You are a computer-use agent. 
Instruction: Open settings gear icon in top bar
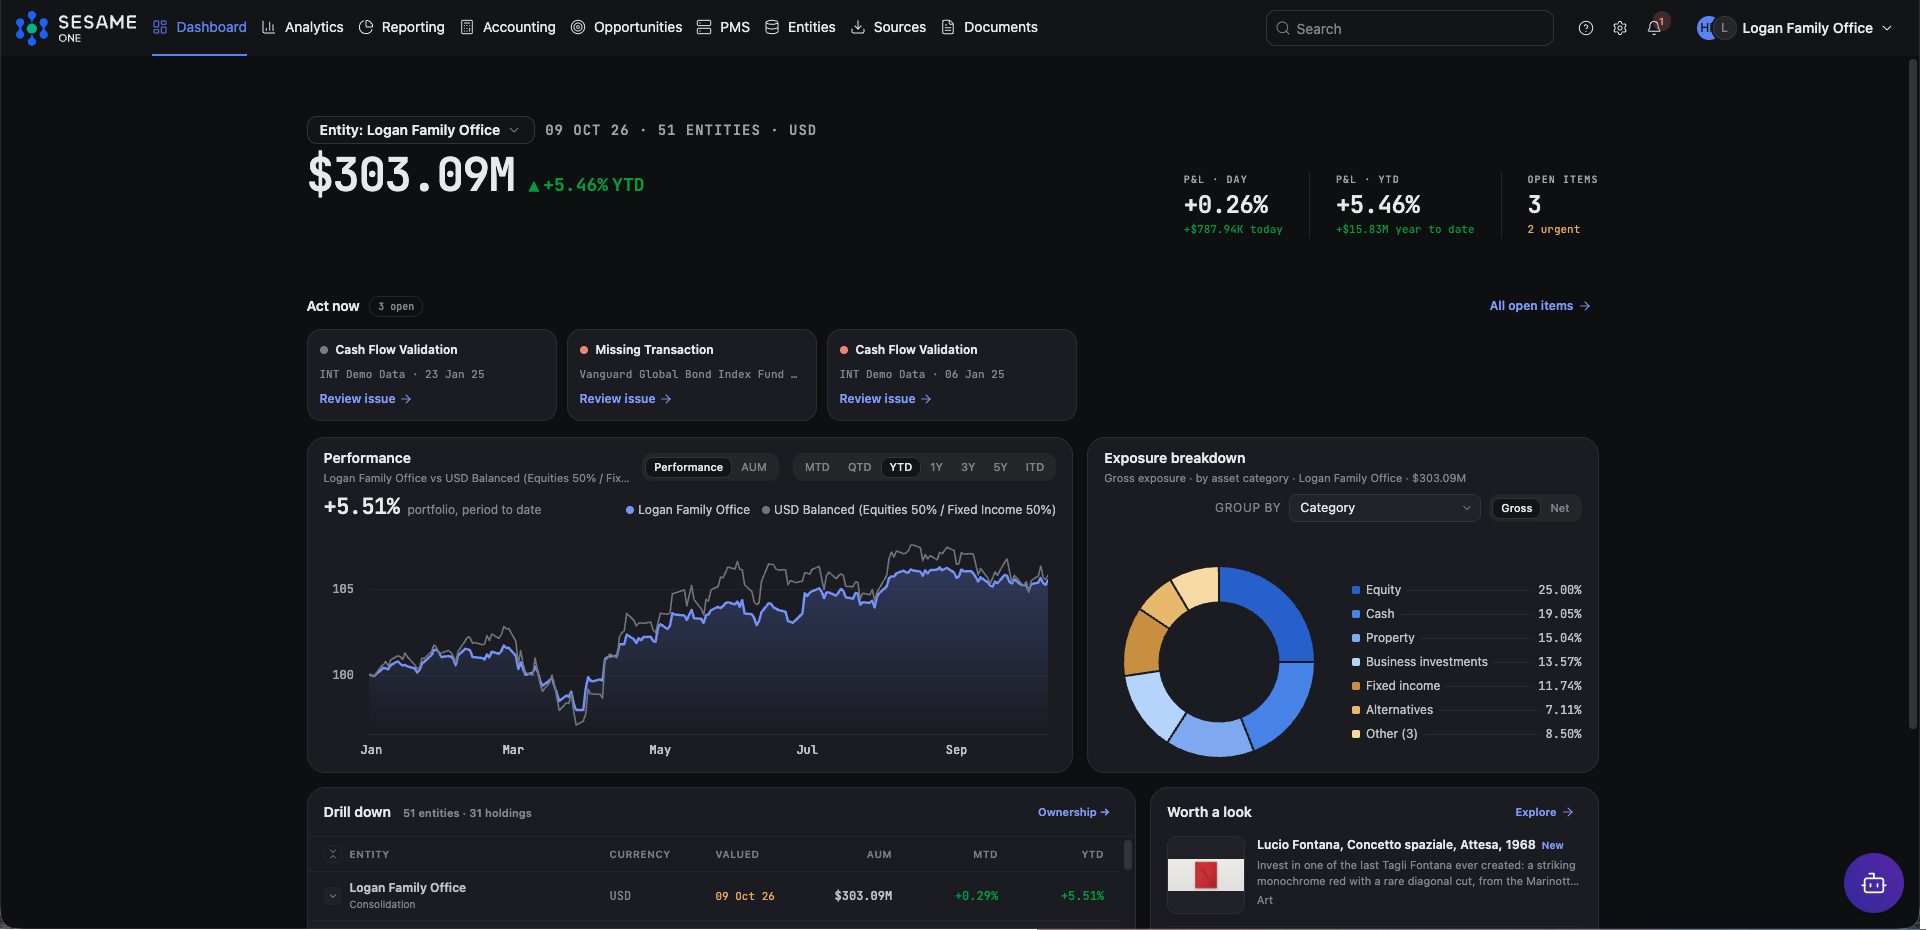pyautogui.click(x=1620, y=28)
